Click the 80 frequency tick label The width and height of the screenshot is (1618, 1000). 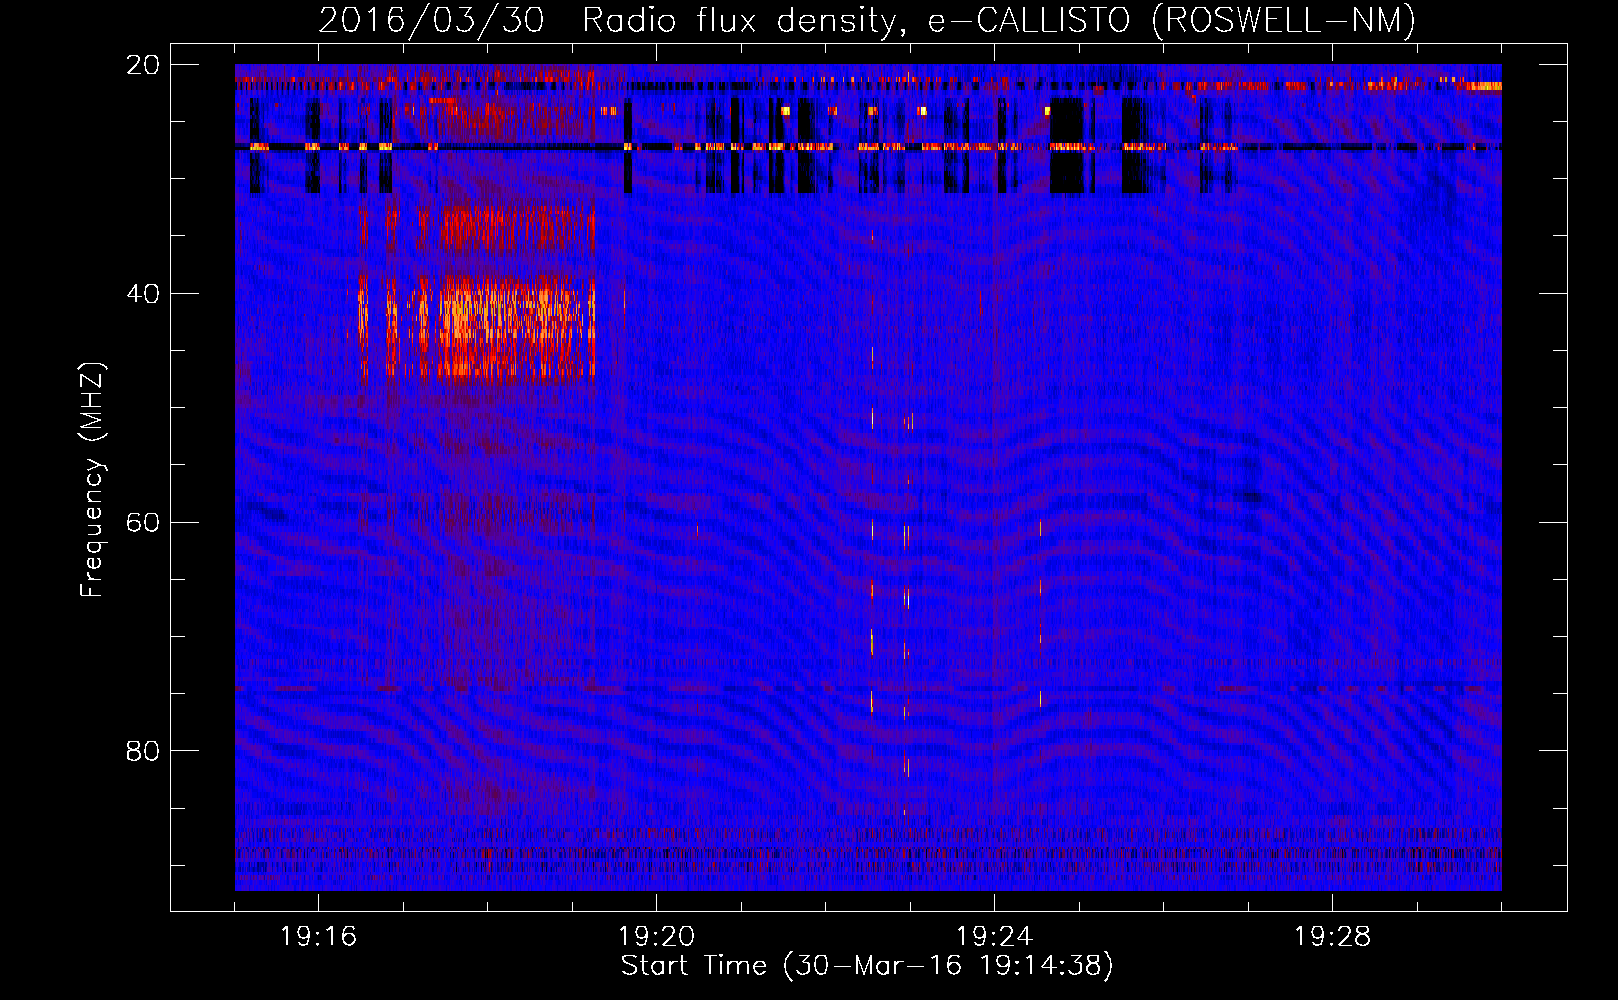pyautogui.click(x=142, y=751)
